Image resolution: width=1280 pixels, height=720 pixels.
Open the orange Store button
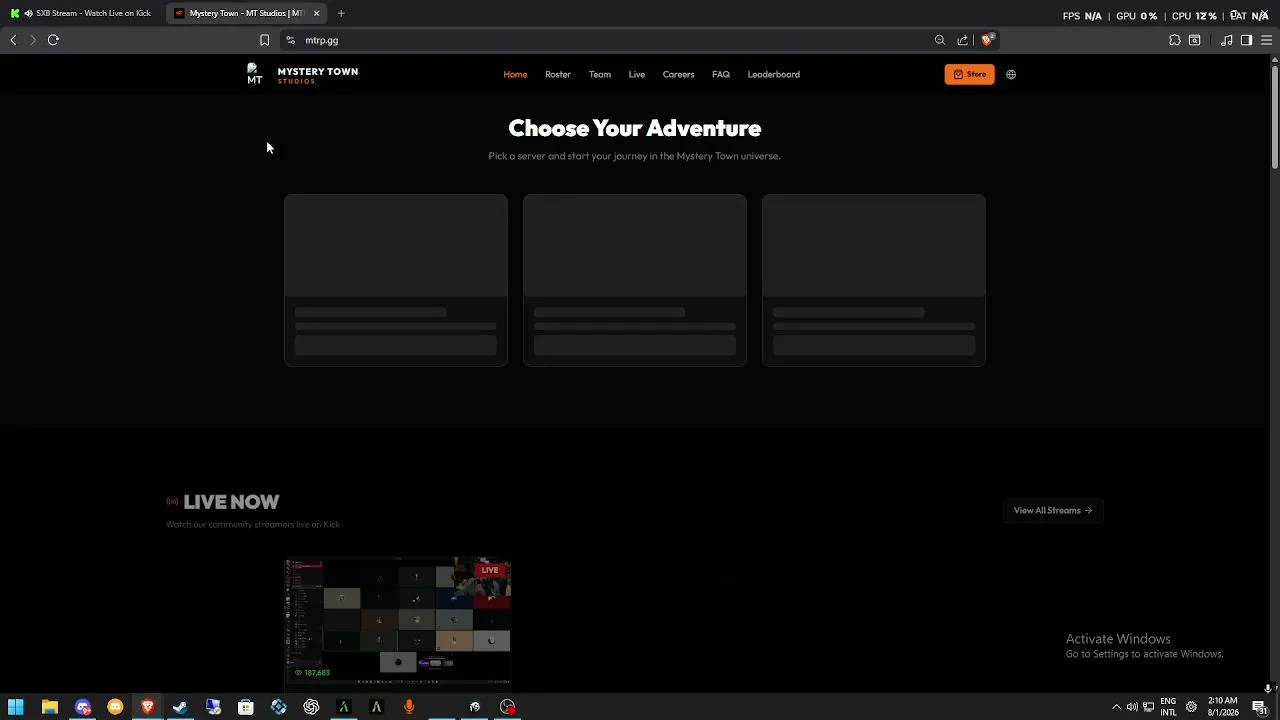pos(969,74)
